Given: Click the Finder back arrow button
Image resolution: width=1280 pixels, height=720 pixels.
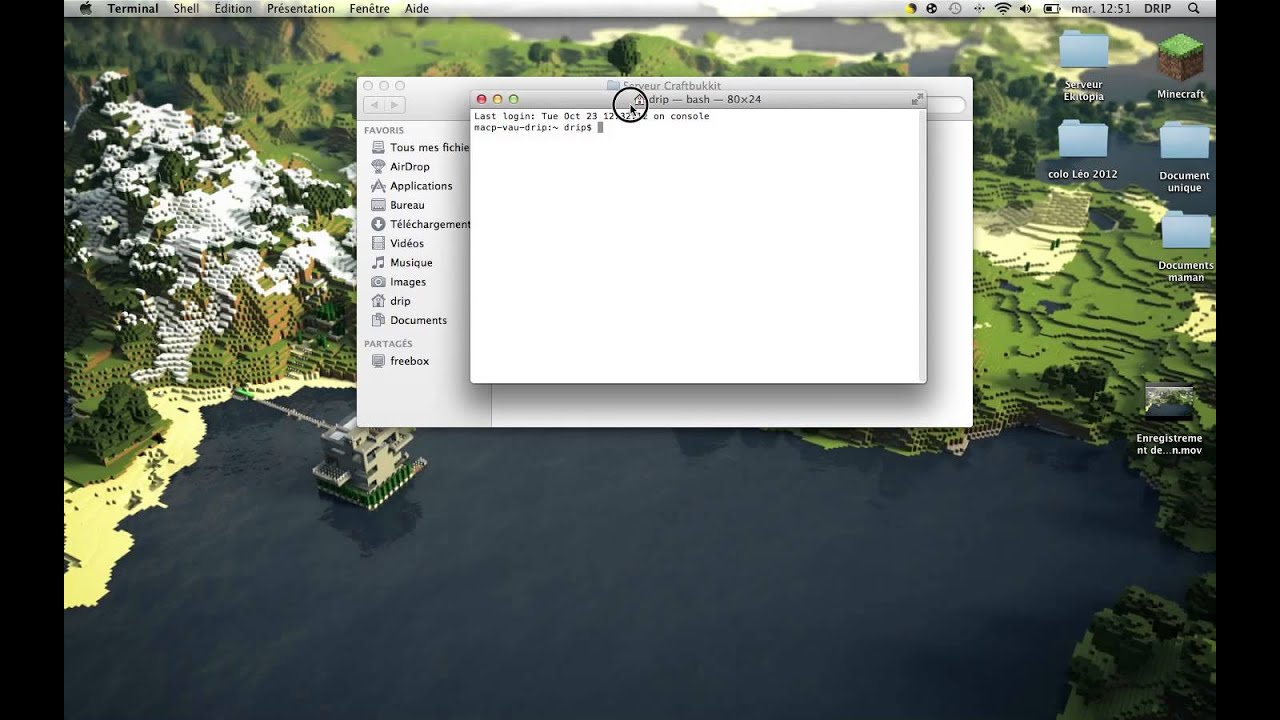Looking at the screenshot, I should click(375, 105).
